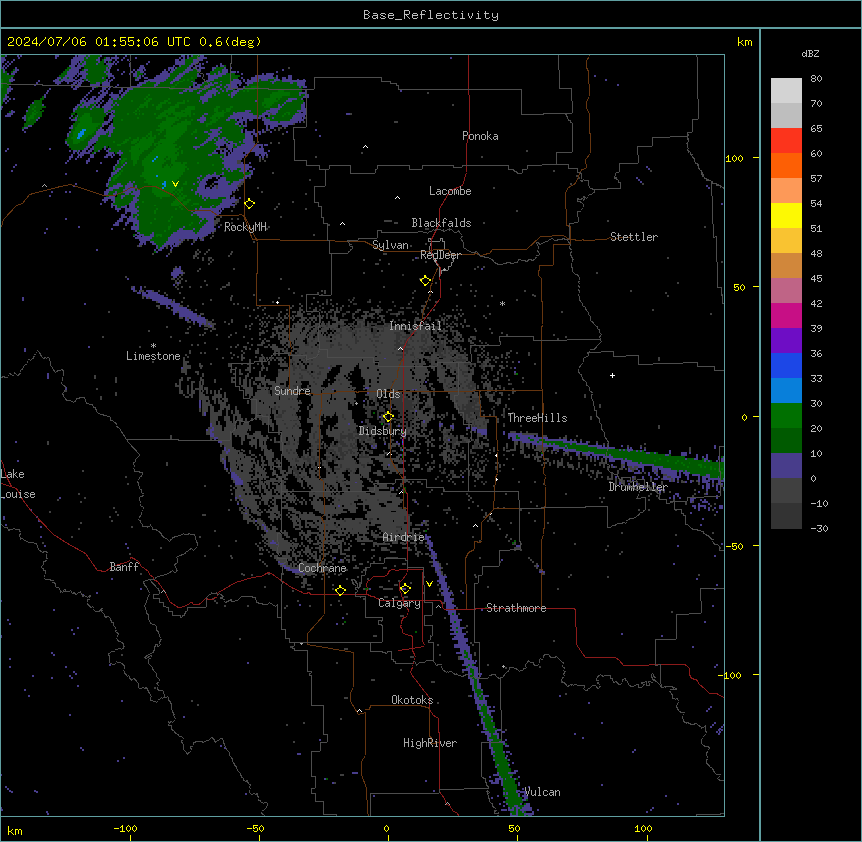The image size is (862, 842).
Task: Click the Airdrie city label
Action: 404,537
